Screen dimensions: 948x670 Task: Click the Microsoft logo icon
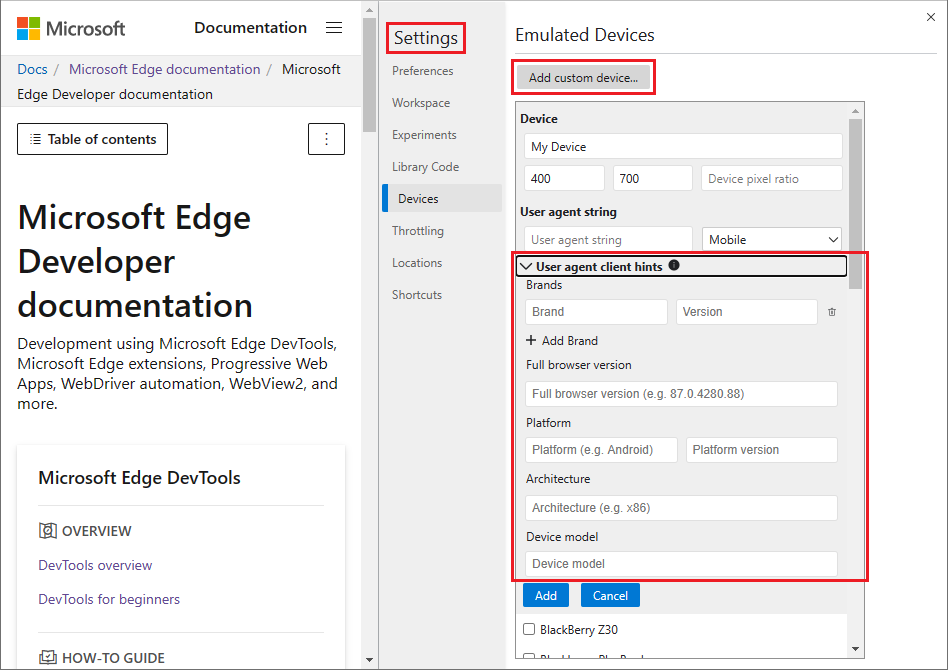pyautogui.click(x=28, y=28)
